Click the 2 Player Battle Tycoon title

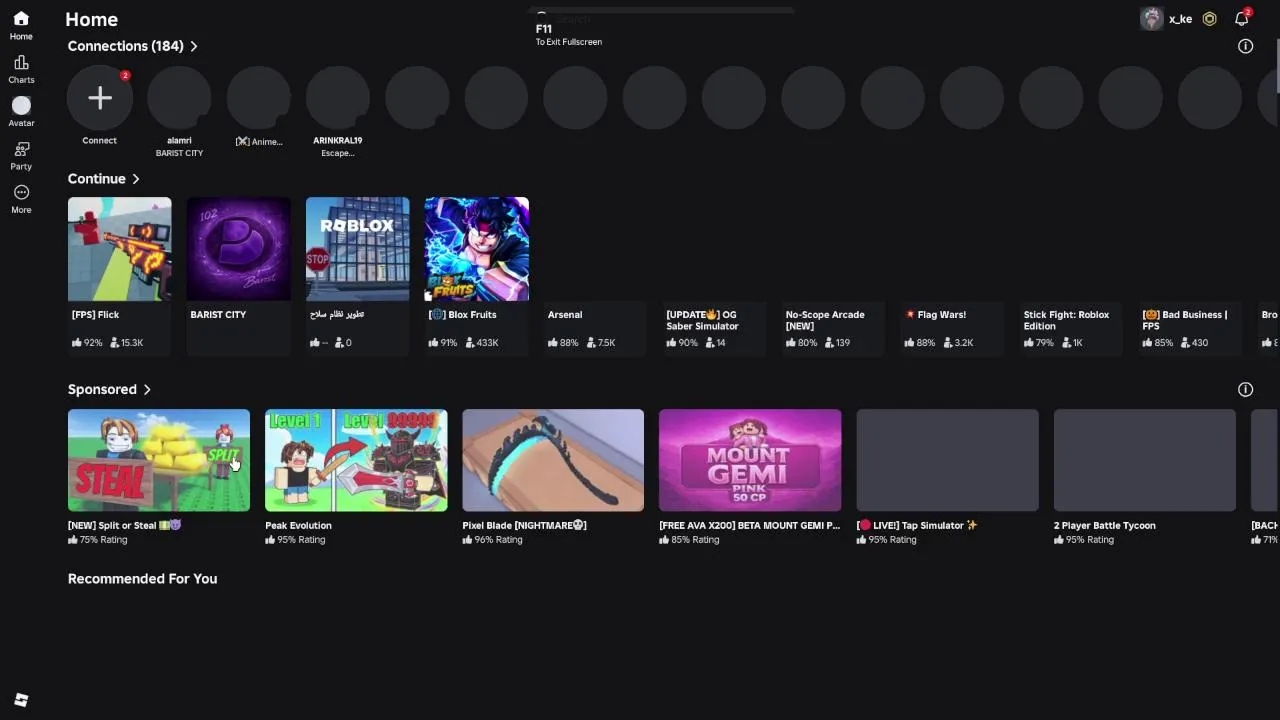[x=1104, y=526]
